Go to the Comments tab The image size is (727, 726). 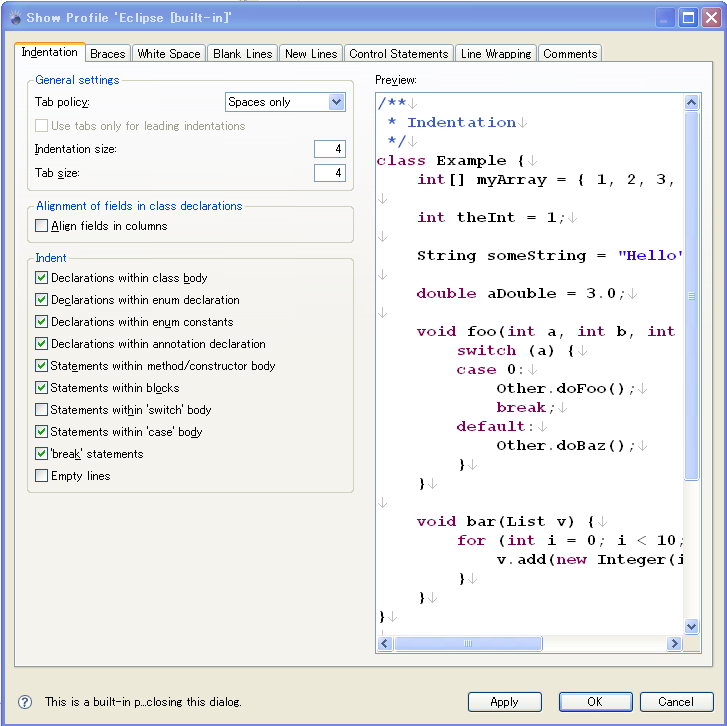tap(570, 54)
